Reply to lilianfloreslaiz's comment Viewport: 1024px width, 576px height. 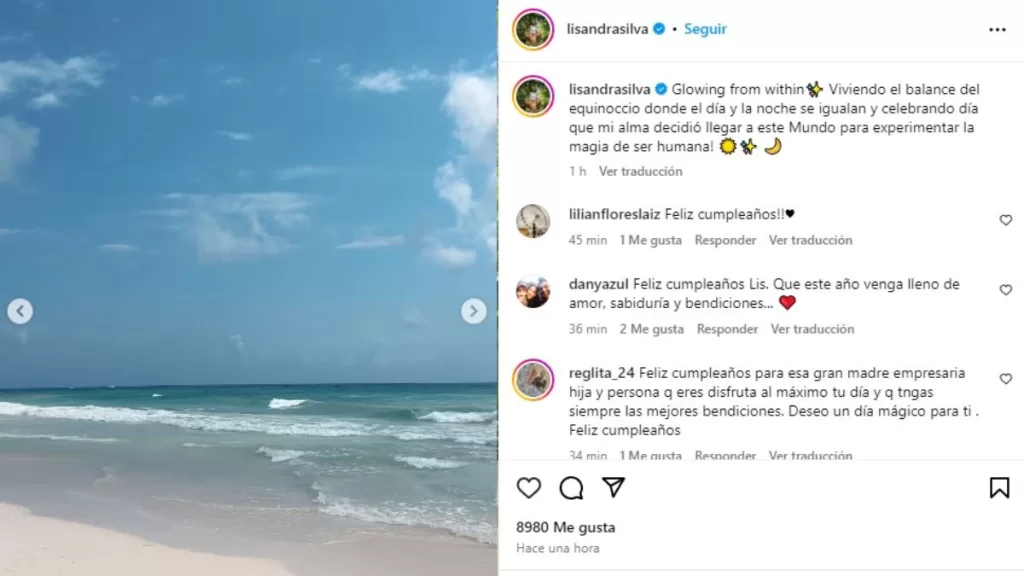(725, 240)
